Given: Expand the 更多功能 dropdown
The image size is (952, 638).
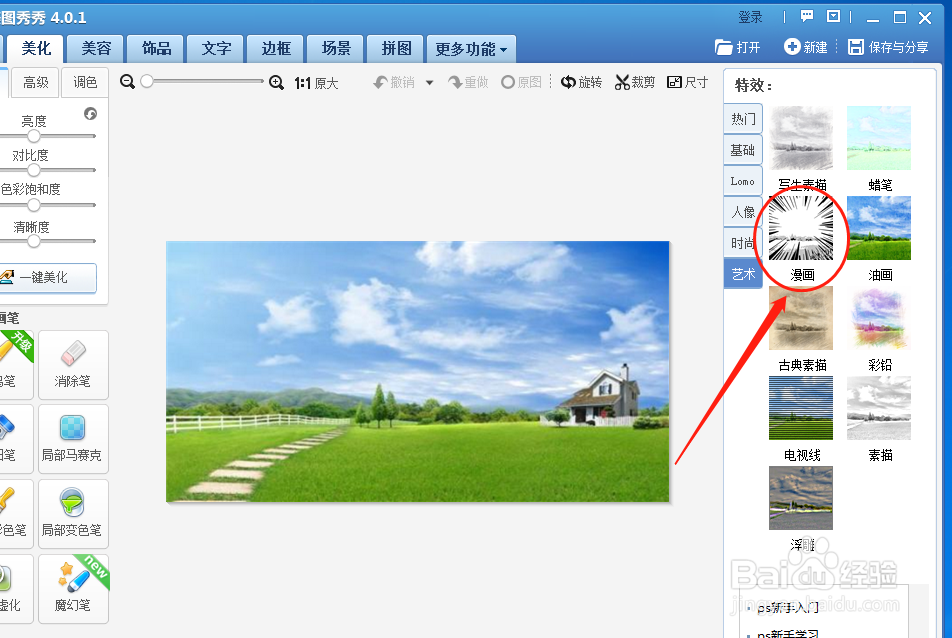Looking at the screenshot, I should [x=471, y=49].
